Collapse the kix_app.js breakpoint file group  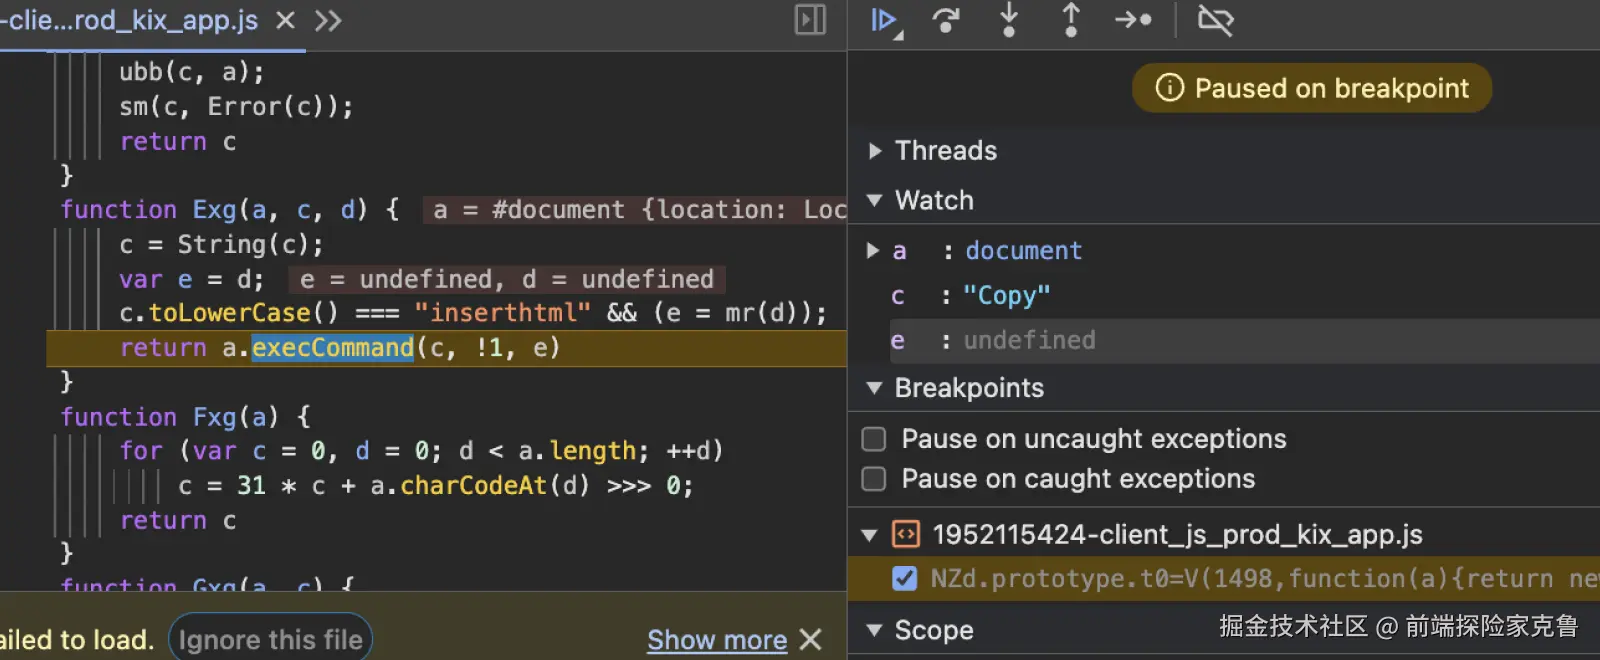(870, 535)
